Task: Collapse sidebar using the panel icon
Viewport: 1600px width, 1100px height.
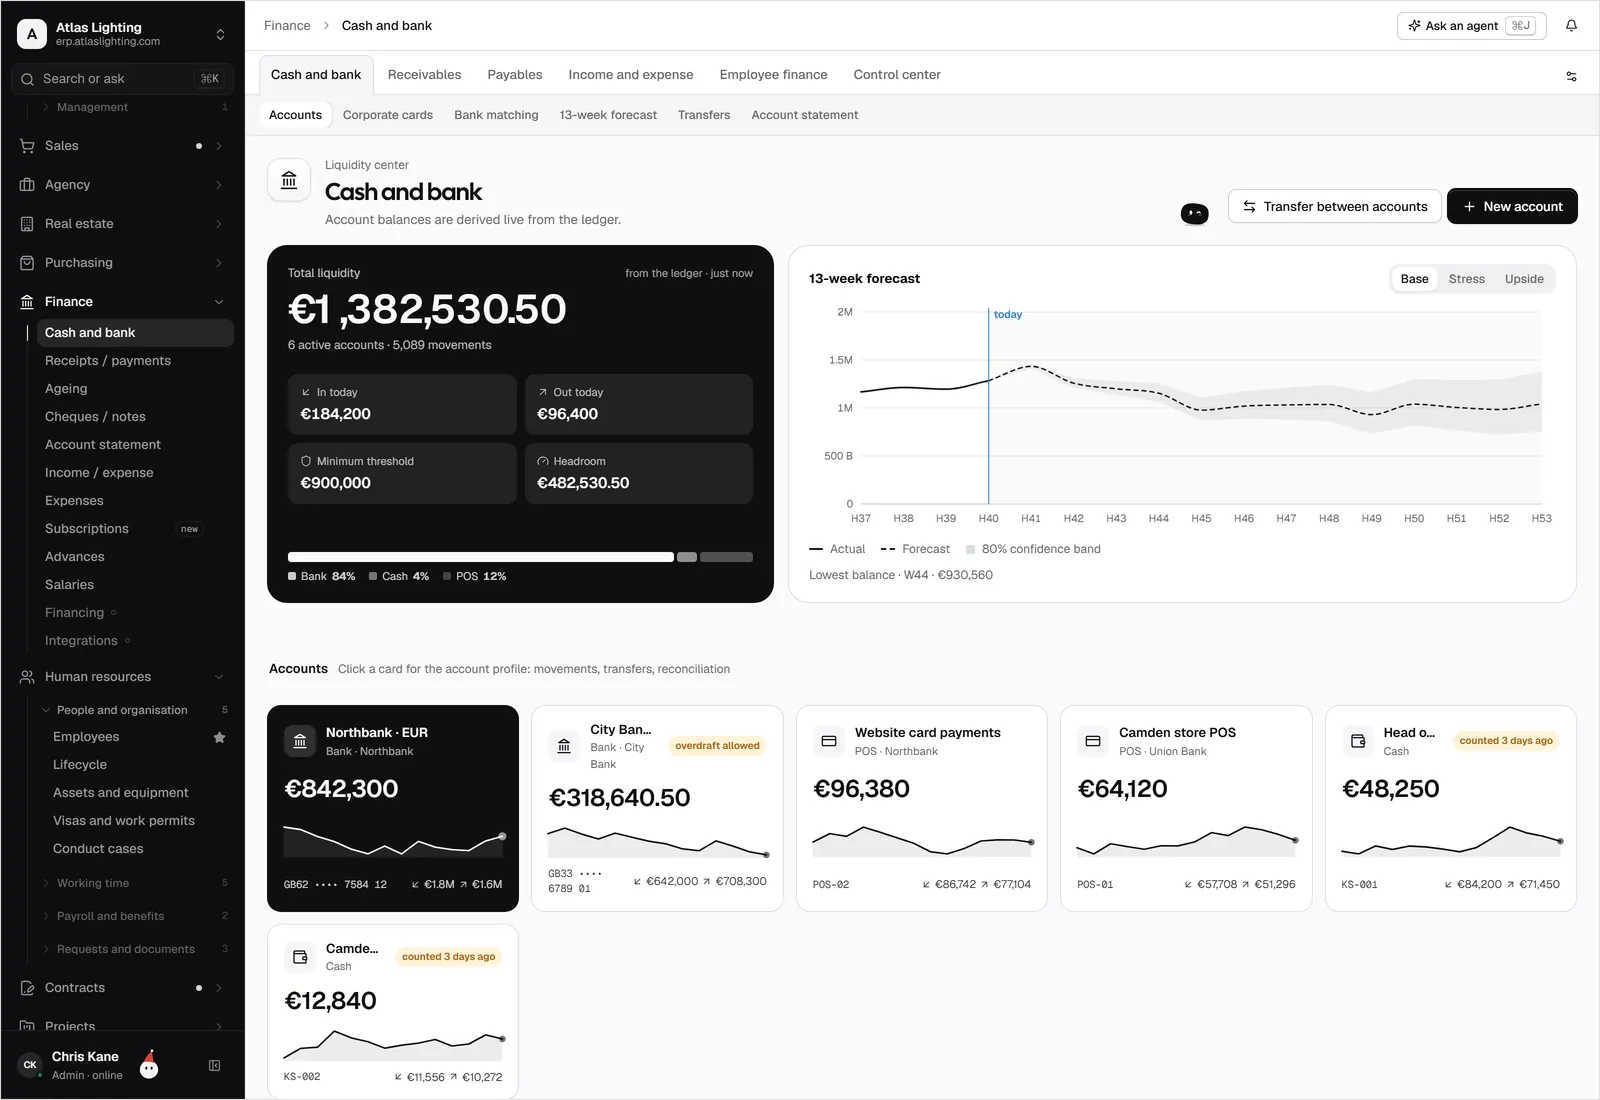Action: coord(214,1066)
